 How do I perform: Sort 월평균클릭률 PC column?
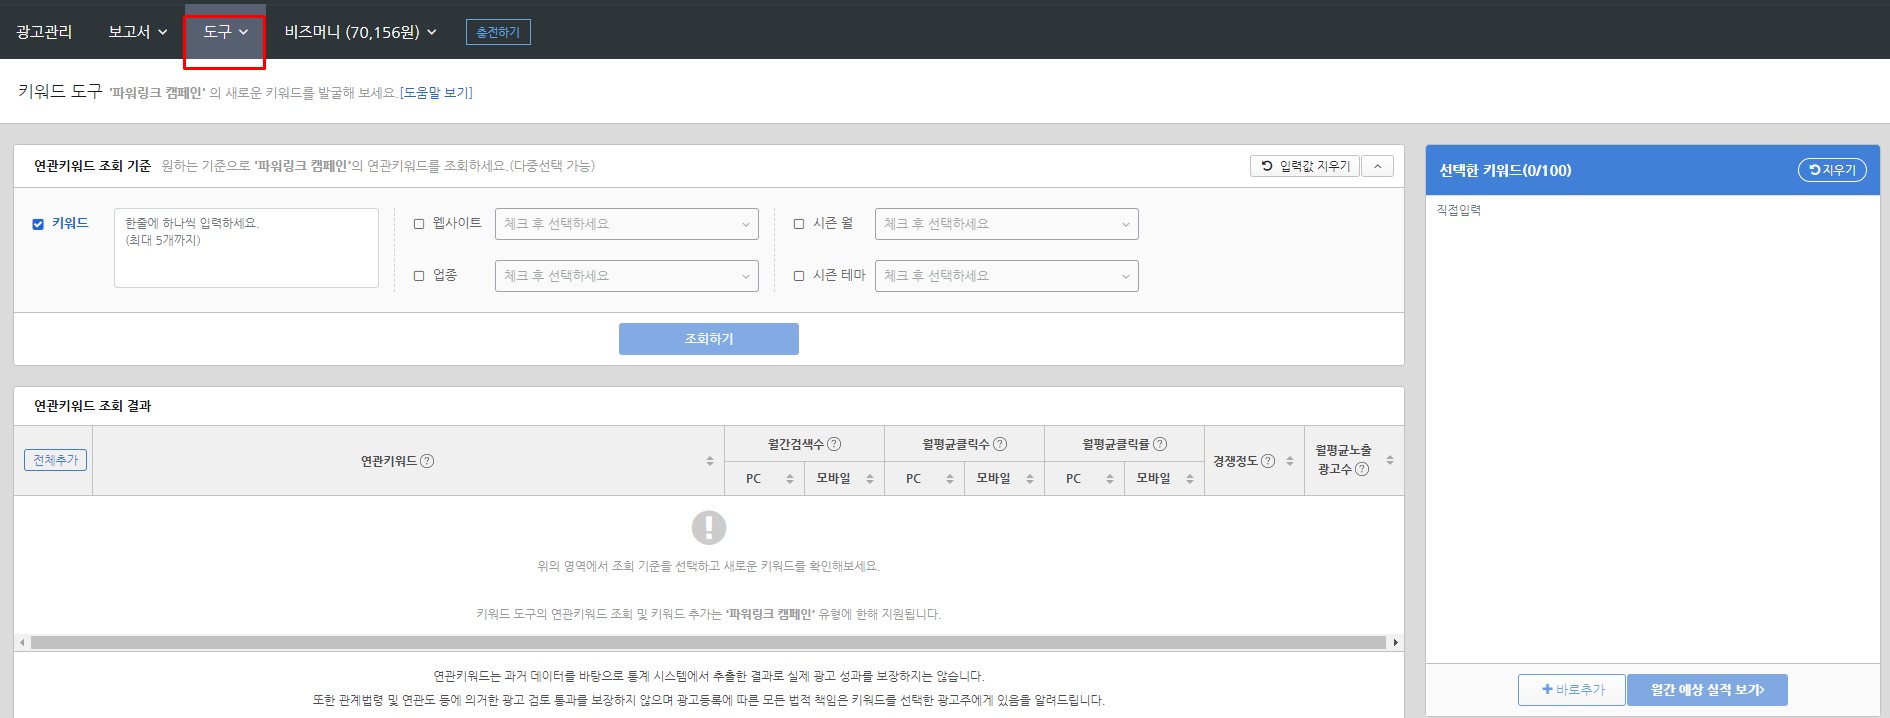[1110, 479]
